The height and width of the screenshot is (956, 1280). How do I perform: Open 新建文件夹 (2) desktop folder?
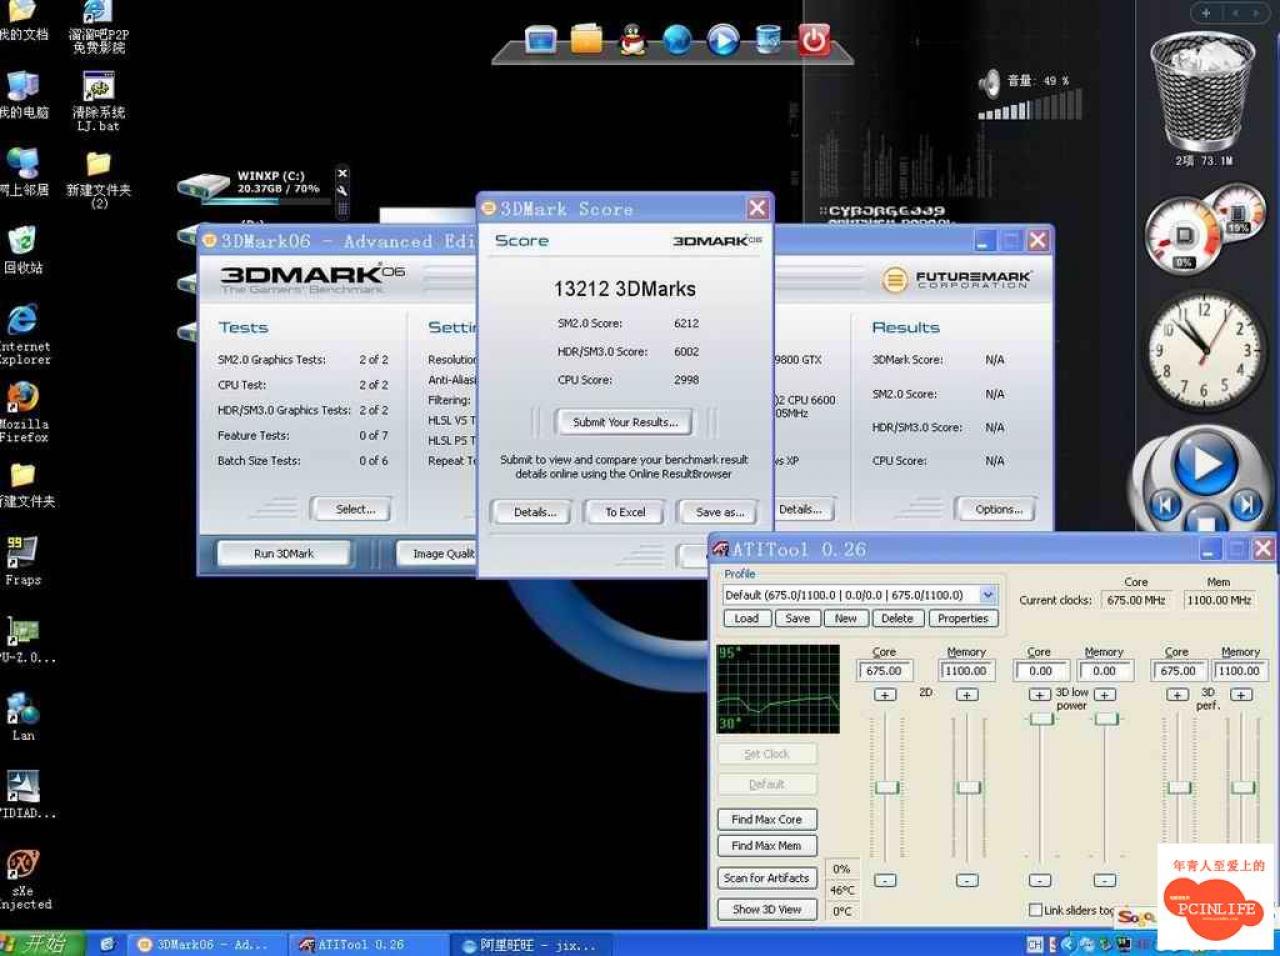click(98, 180)
